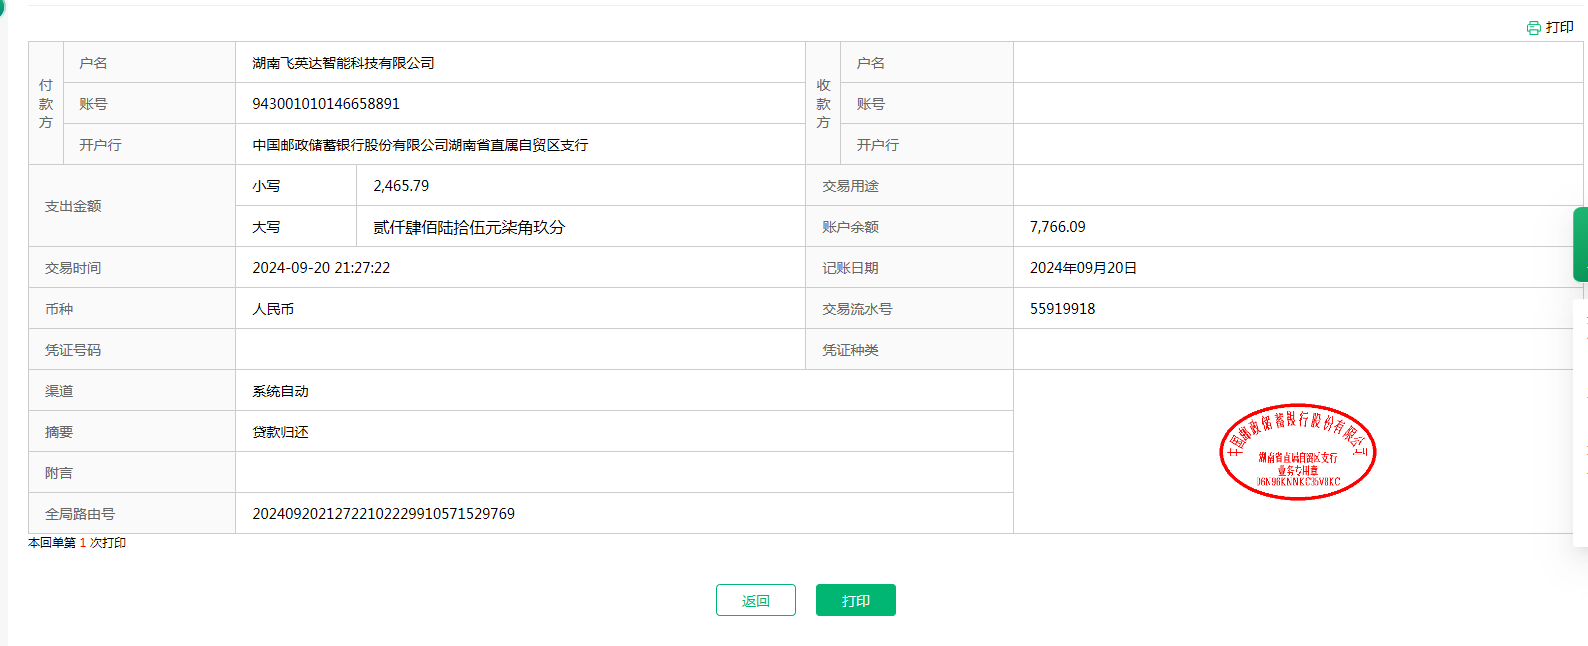Select the bank name 中国邮政储蓄银行股份有限公司湖南省直属自贸区支行
The image size is (1588, 646).
coord(420,145)
